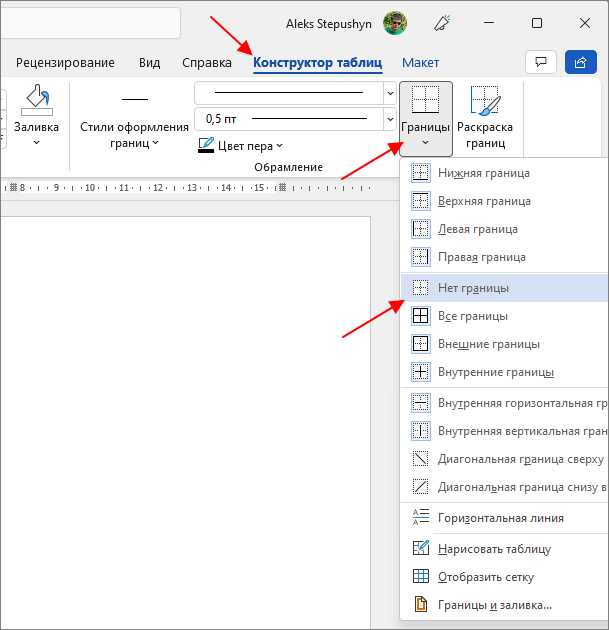Open Границы и заливка dialog
609x630 pixels.
click(505, 605)
